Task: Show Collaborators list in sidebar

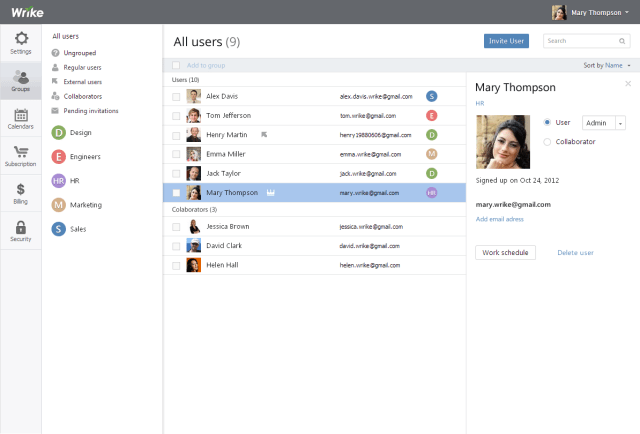Action: click(x=77, y=96)
